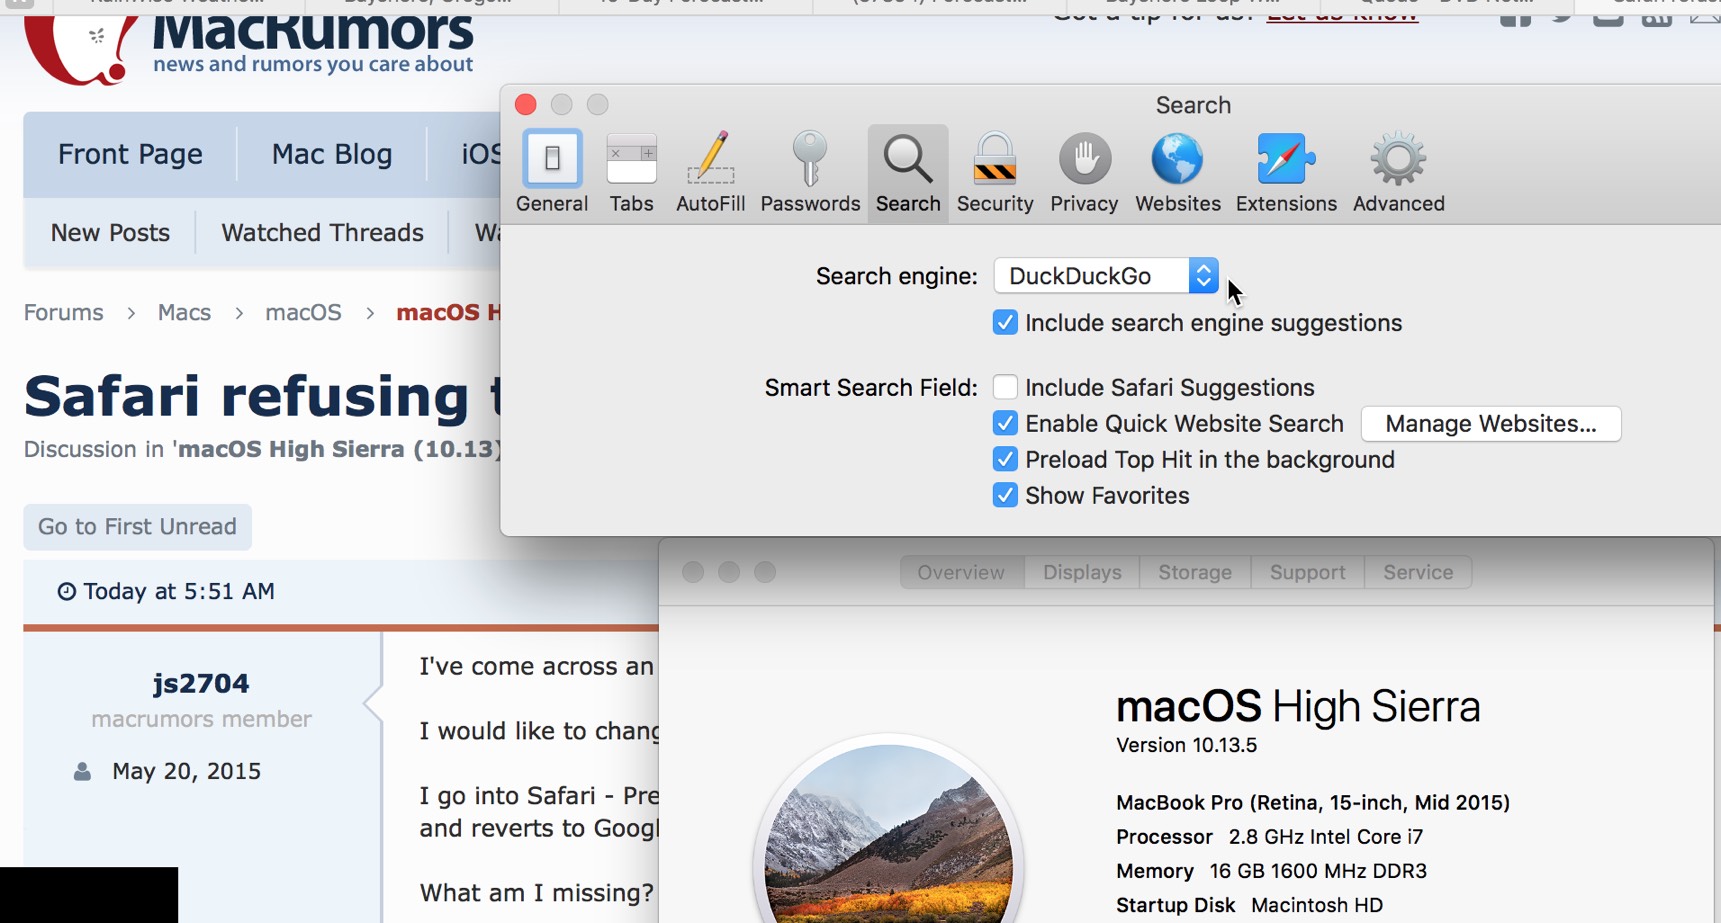Click the macOS breadcrumb link
The image size is (1721, 923).
coord(303,313)
